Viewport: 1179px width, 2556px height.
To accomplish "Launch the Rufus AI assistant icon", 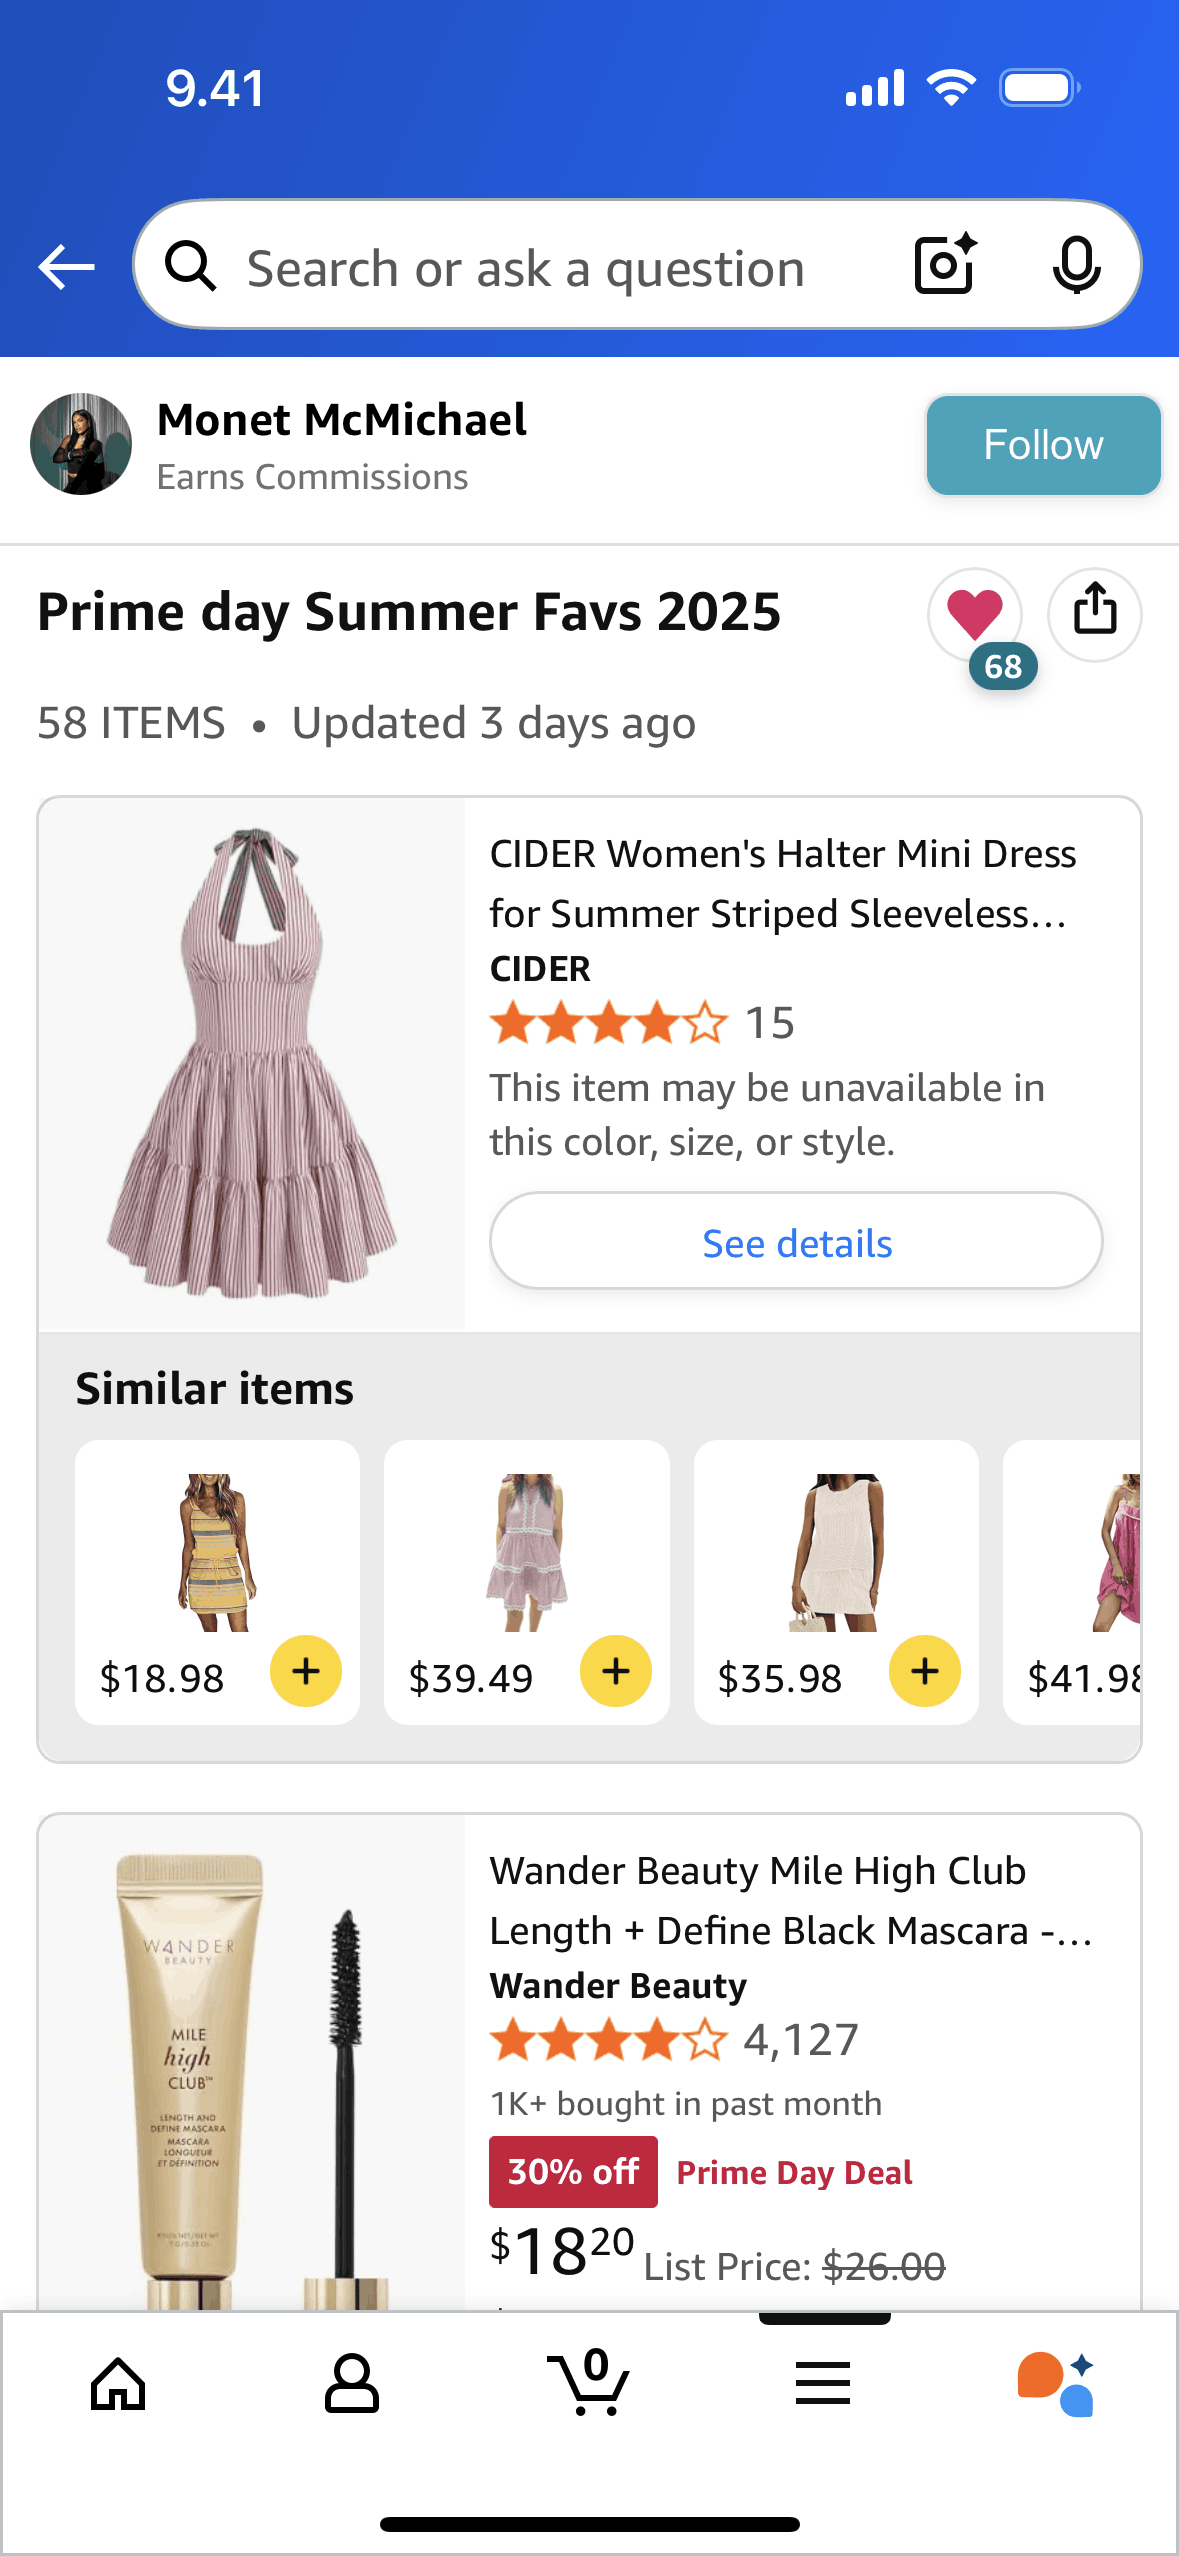I will pyautogui.click(x=1056, y=2385).
